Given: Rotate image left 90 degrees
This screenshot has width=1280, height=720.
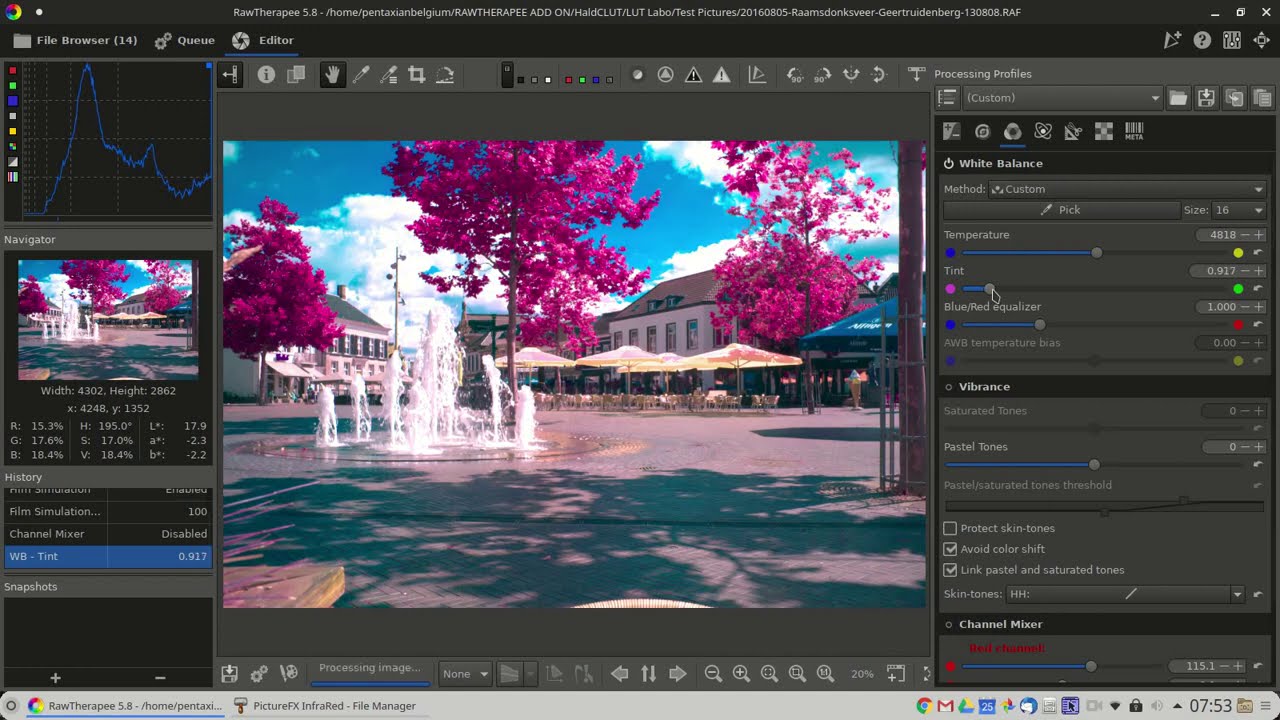Looking at the screenshot, I should (x=795, y=75).
